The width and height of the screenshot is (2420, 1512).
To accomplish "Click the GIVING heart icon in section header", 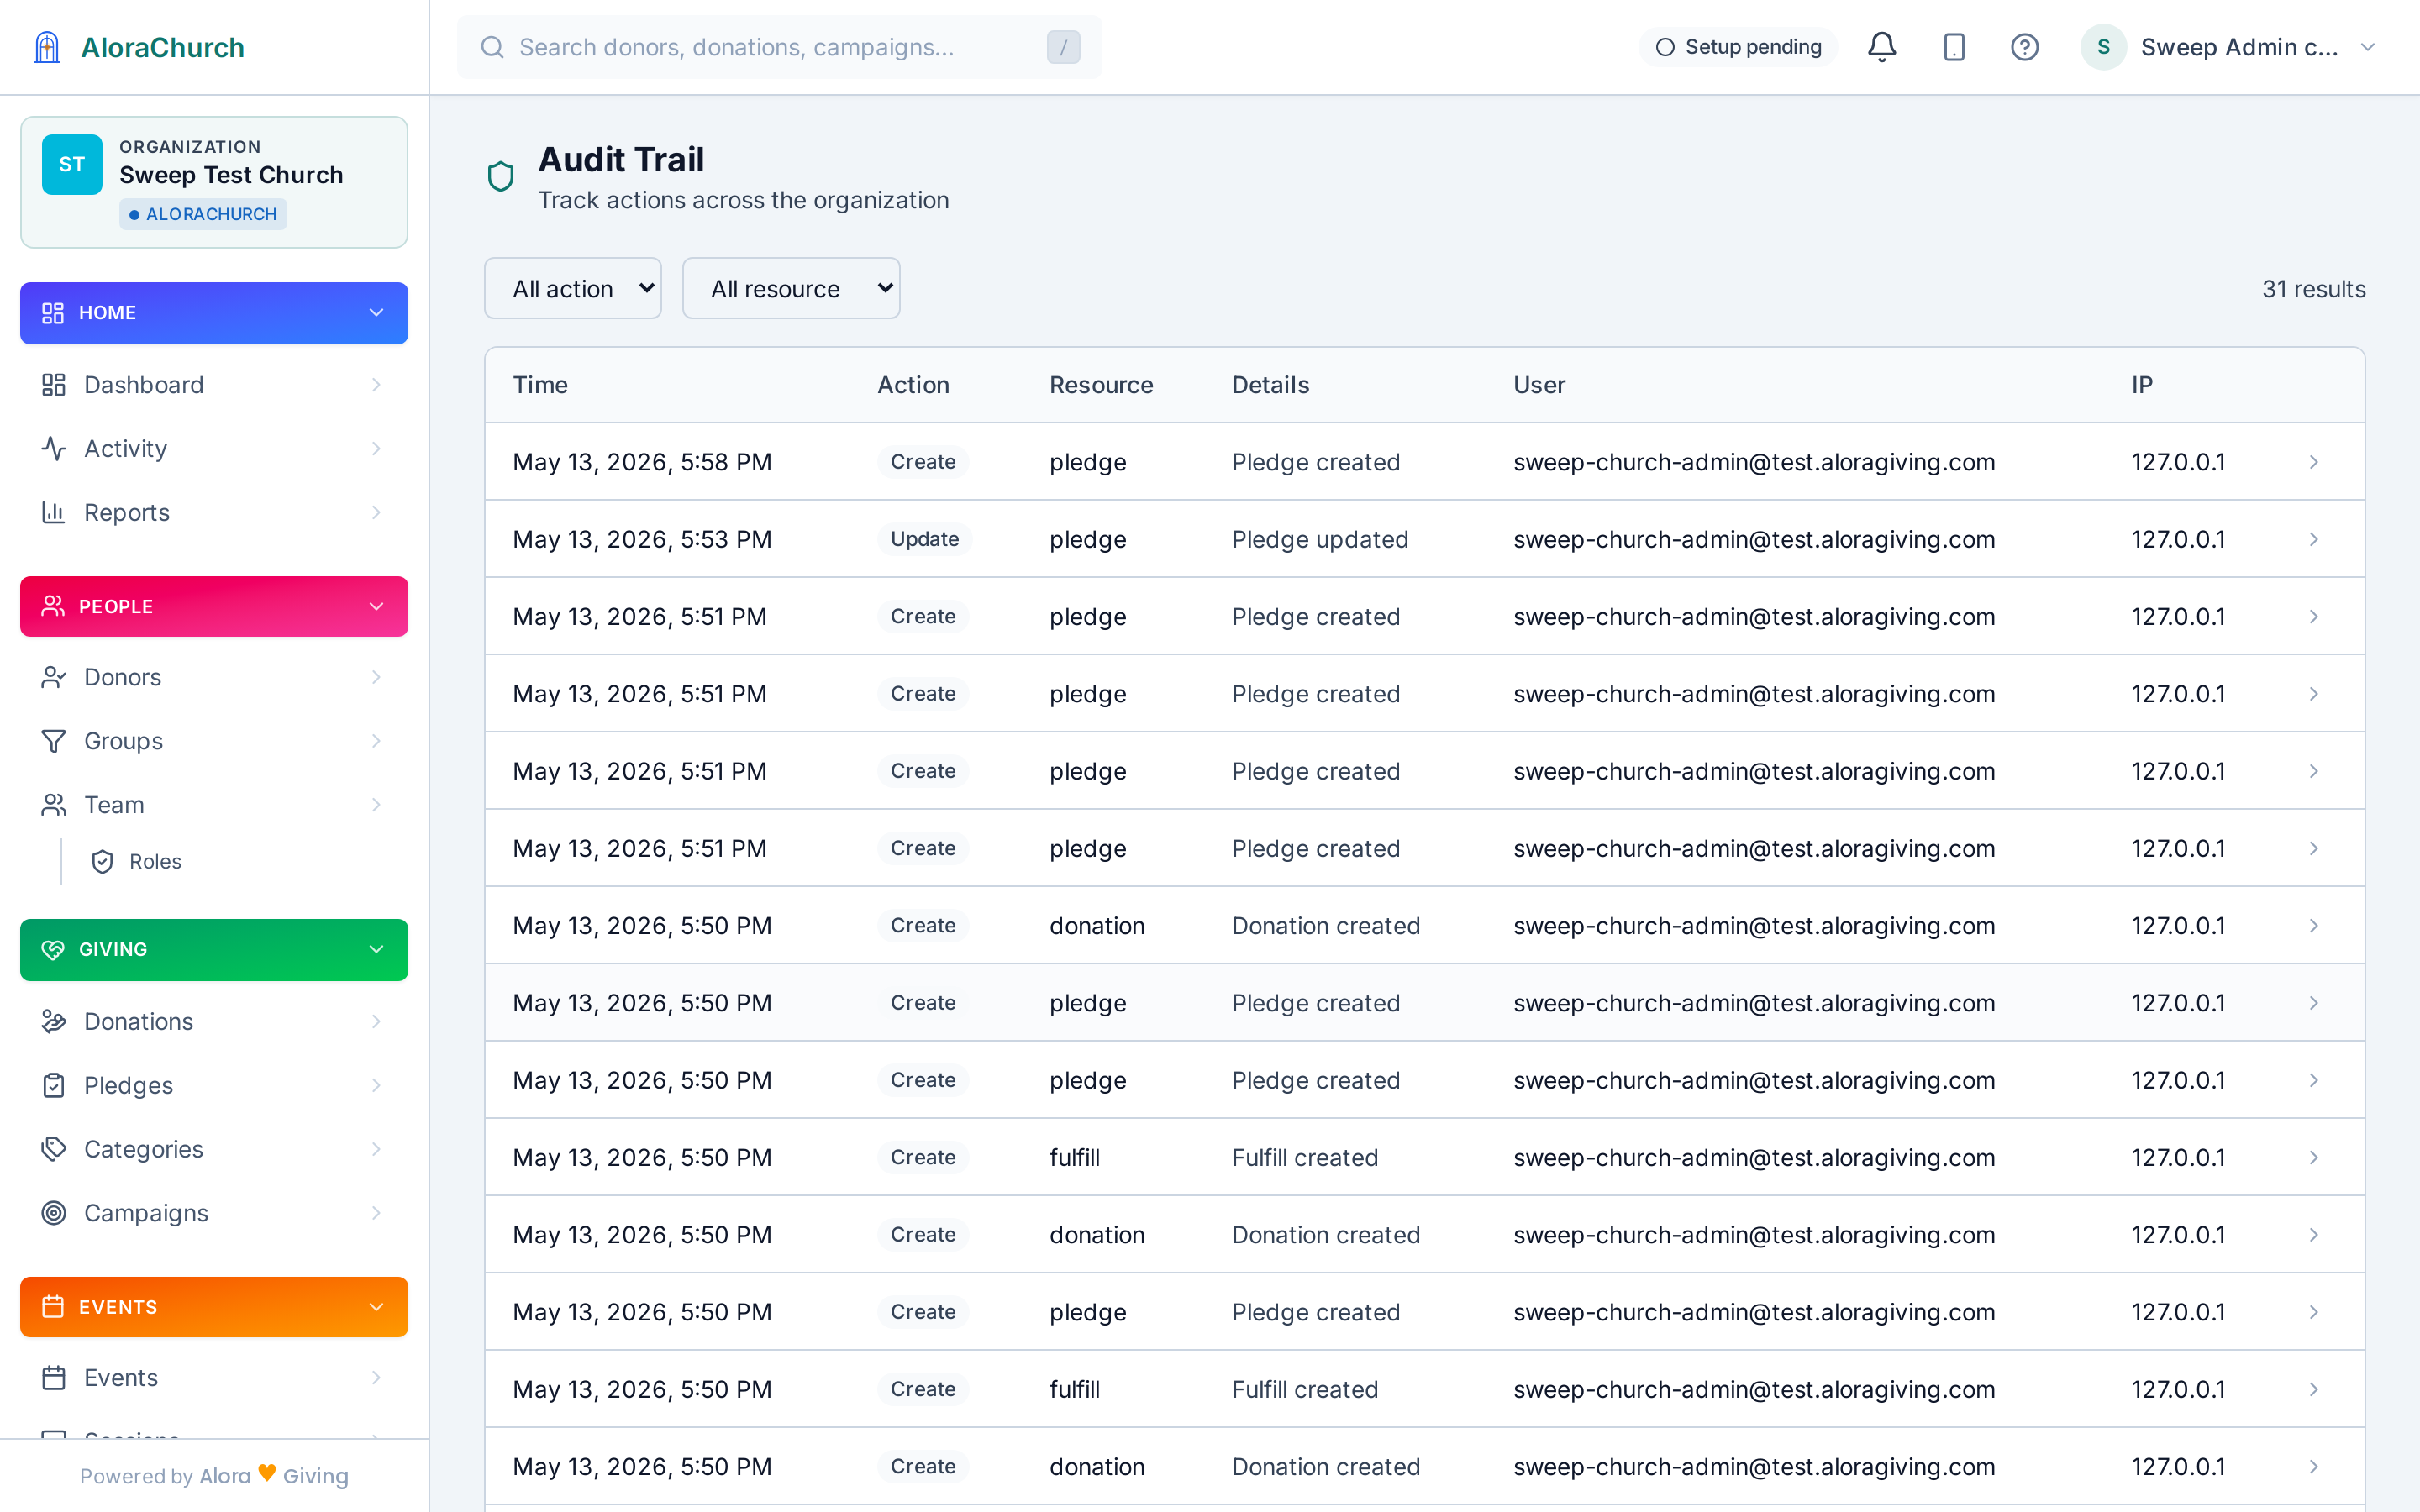I will (x=52, y=950).
